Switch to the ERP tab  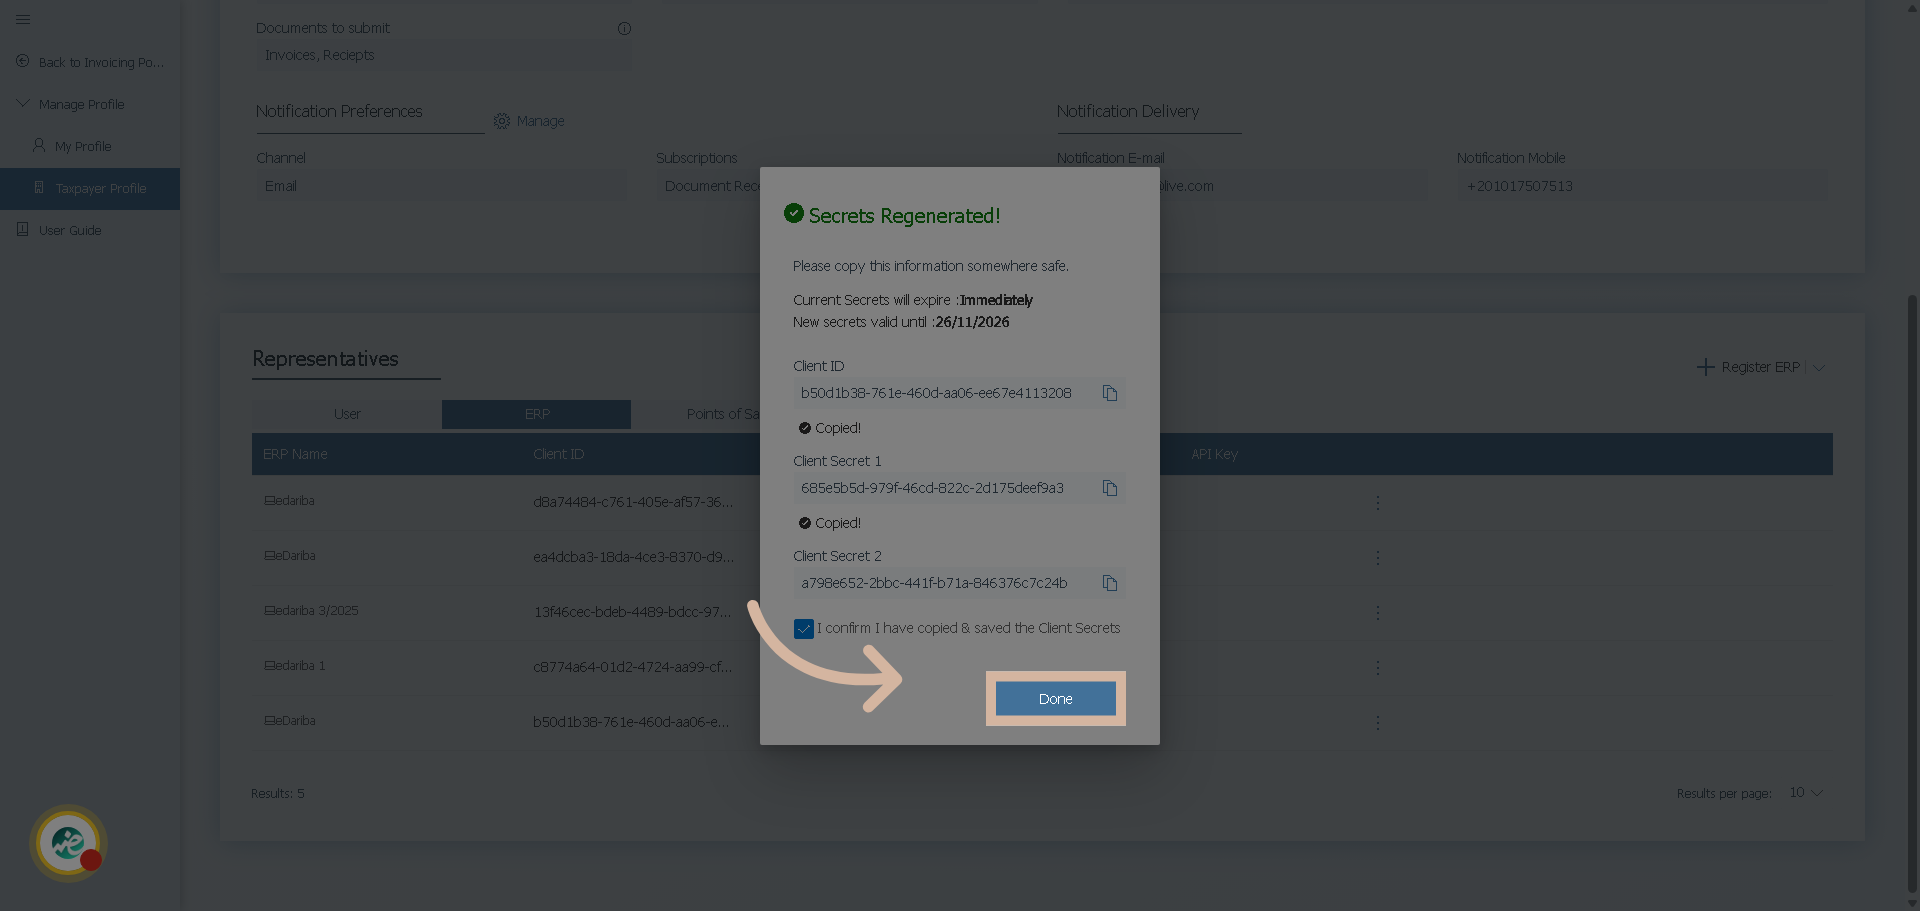(536, 414)
